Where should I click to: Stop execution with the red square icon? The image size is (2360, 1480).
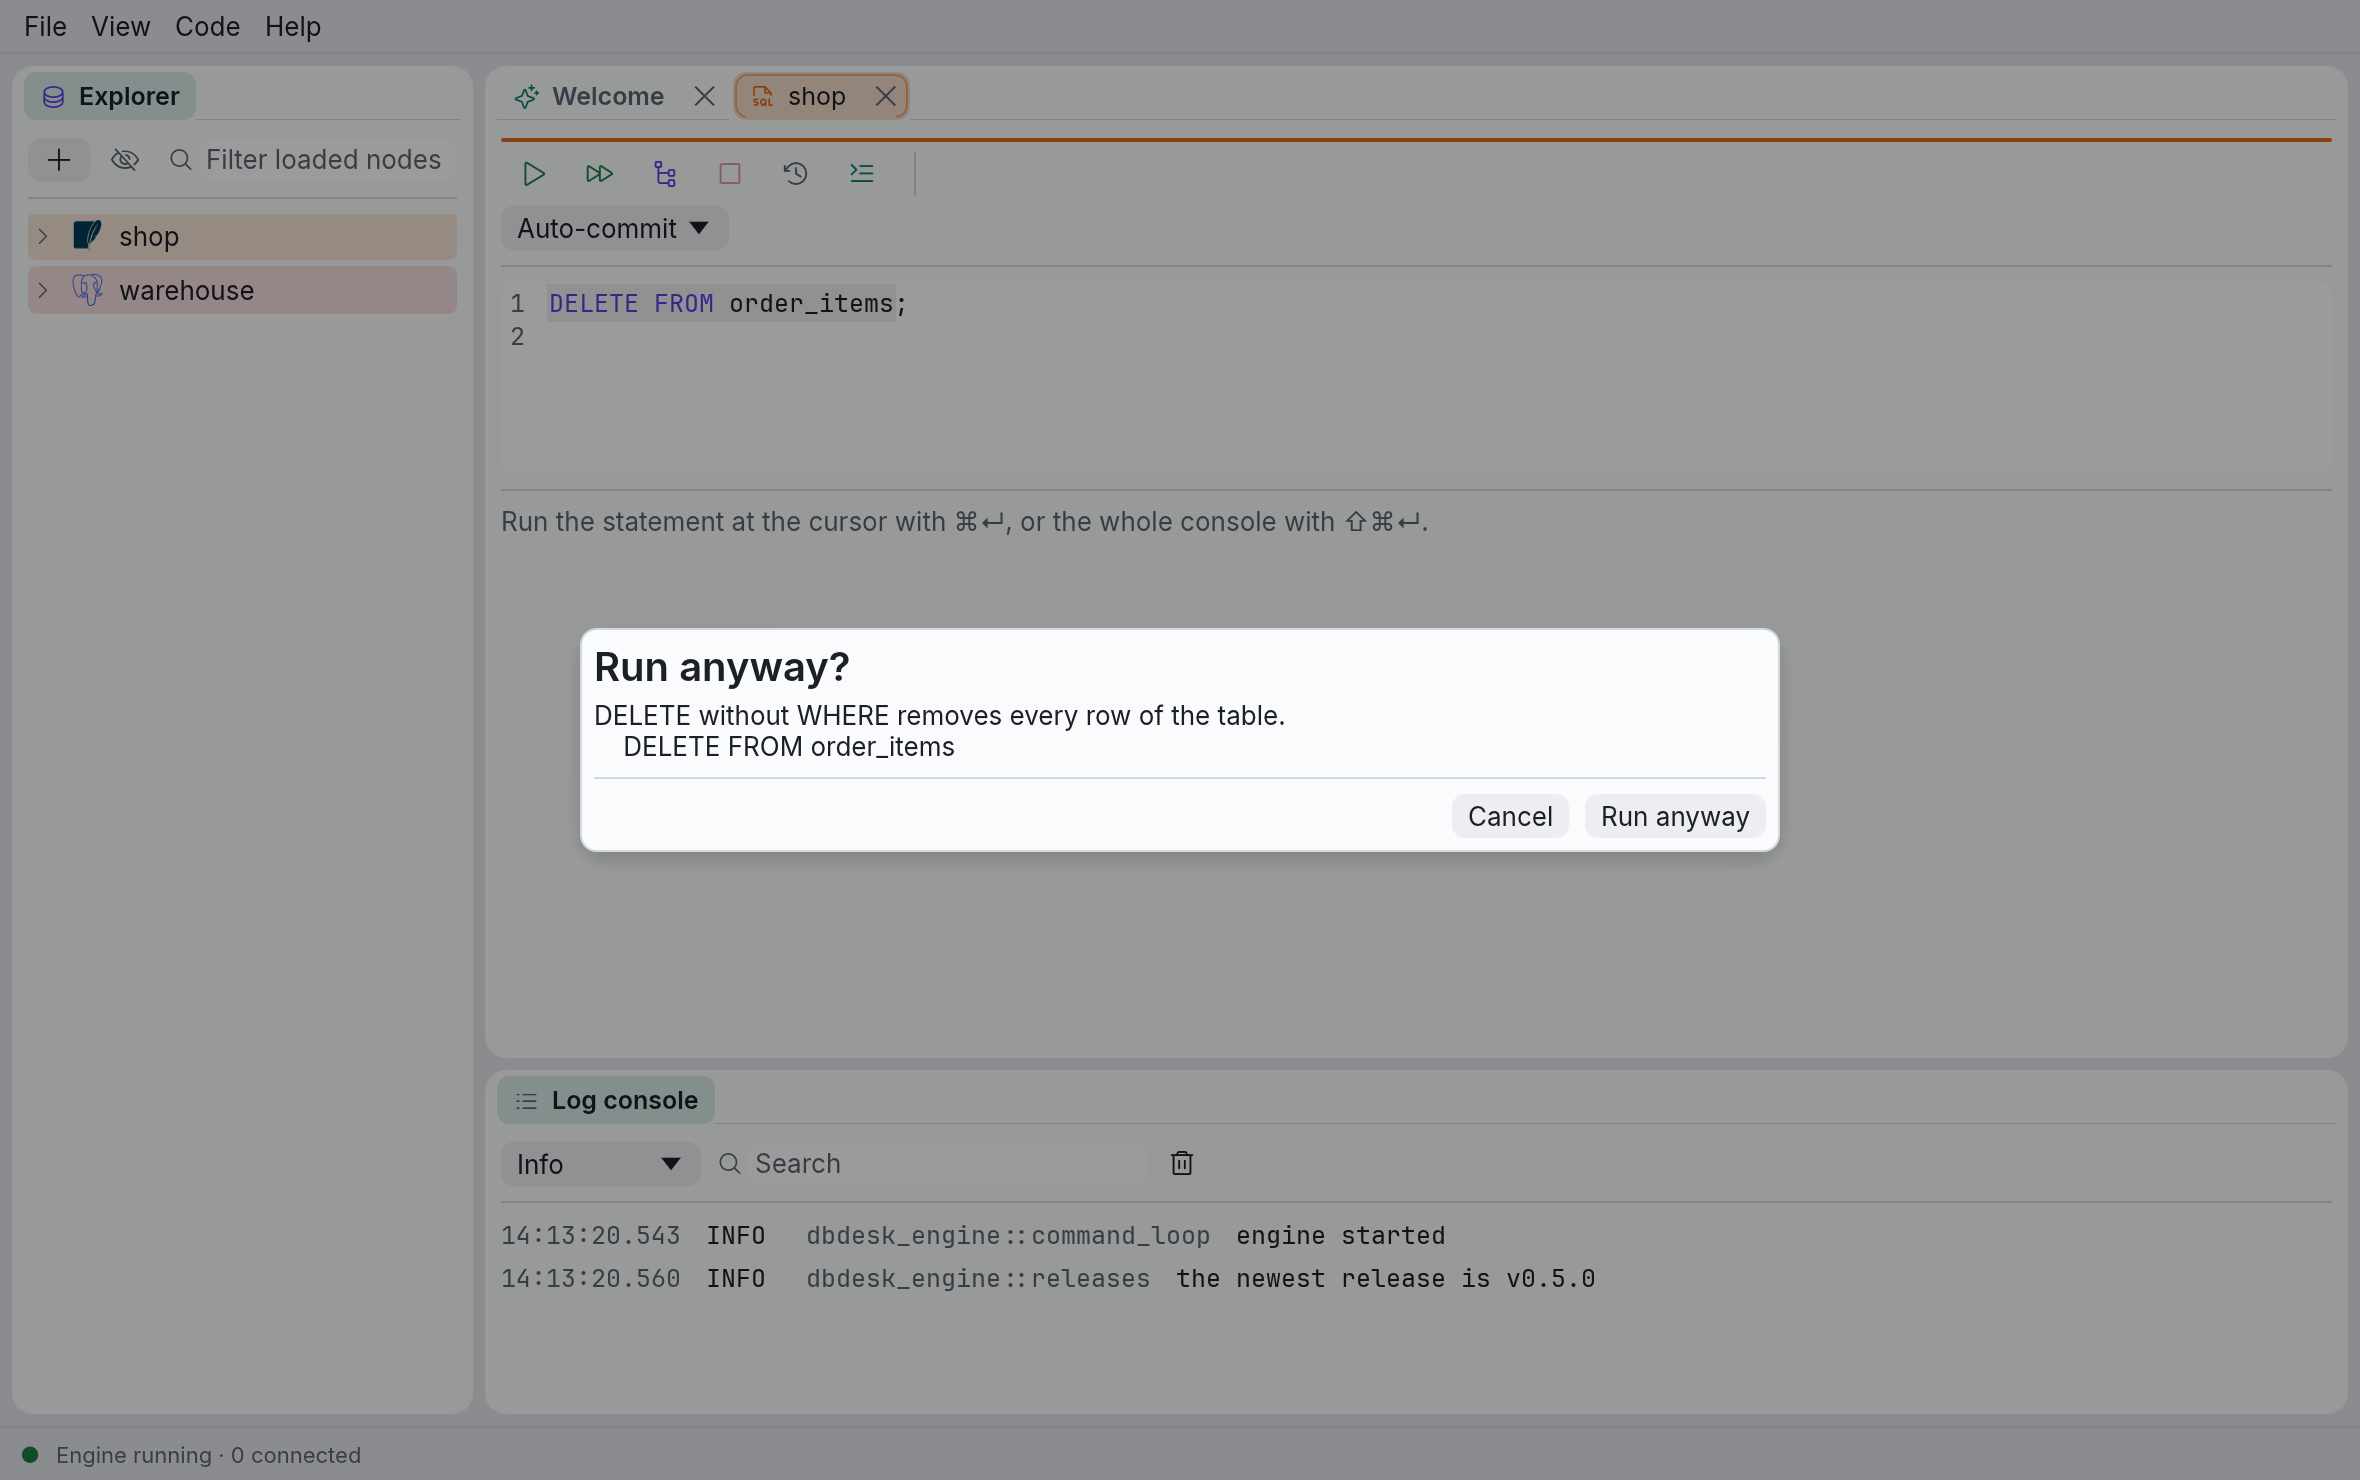[730, 174]
